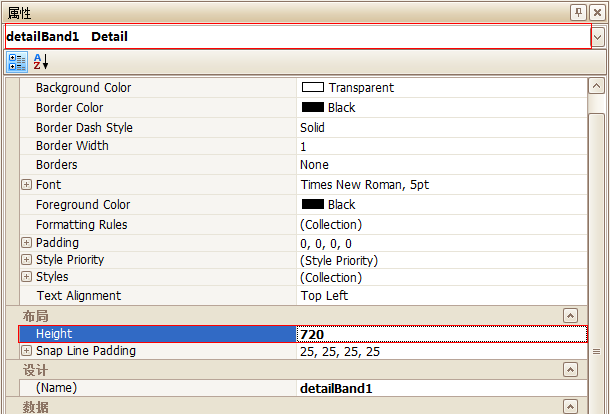Click the Foreground Color black swatch
This screenshot has height=414, width=610.
pyautogui.click(x=312, y=204)
